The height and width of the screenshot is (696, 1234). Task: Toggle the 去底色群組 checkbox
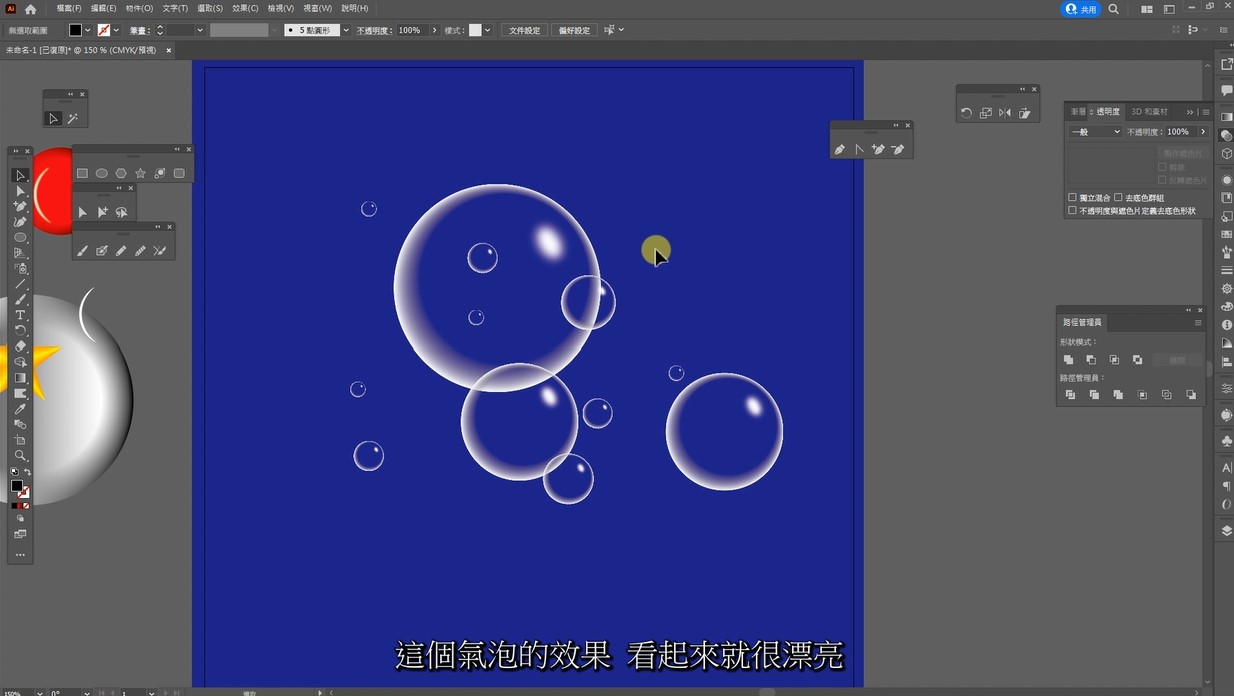coord(1118,198)
